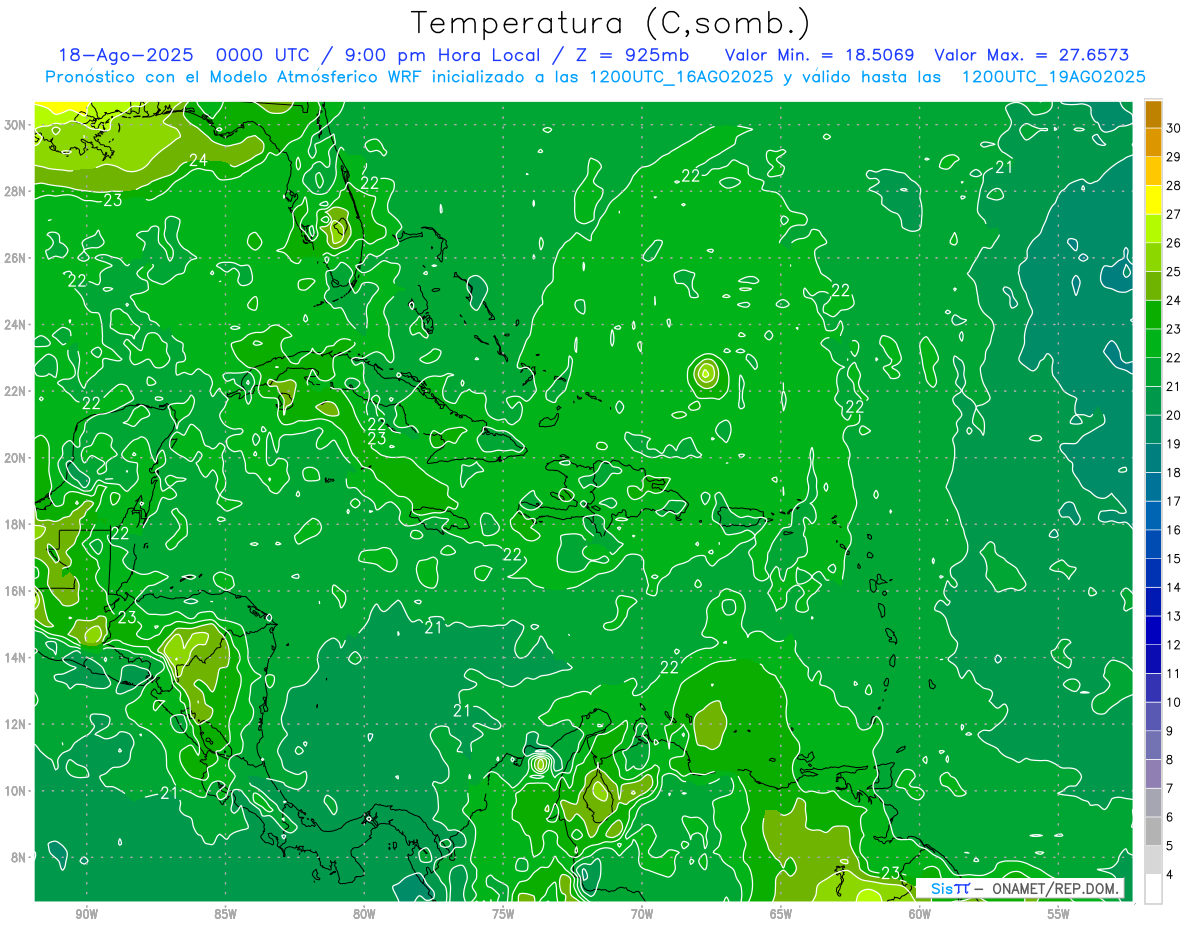Select valid-until time '1200UTC_19AGO2025'
This screenshot has width=1200, height=927.
click(1053, 77)
